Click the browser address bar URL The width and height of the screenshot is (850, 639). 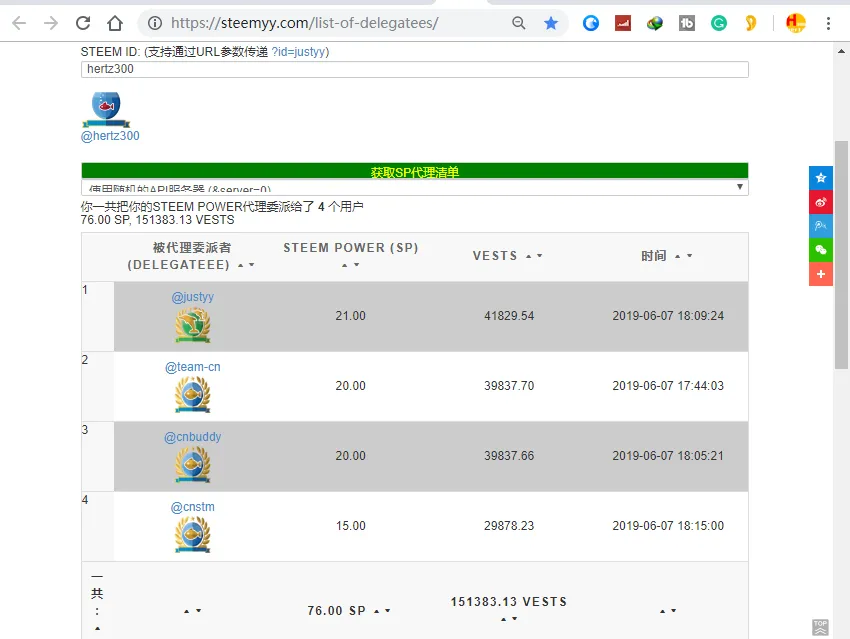[x=305, y=23]
